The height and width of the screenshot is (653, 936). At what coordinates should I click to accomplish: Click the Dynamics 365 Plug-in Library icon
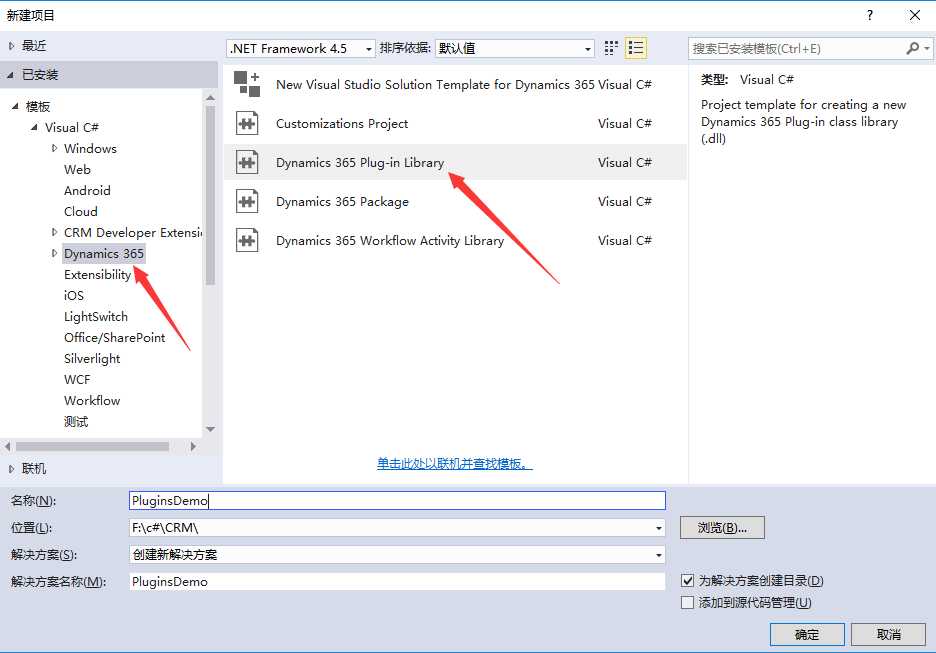click(x=247, y=162)
